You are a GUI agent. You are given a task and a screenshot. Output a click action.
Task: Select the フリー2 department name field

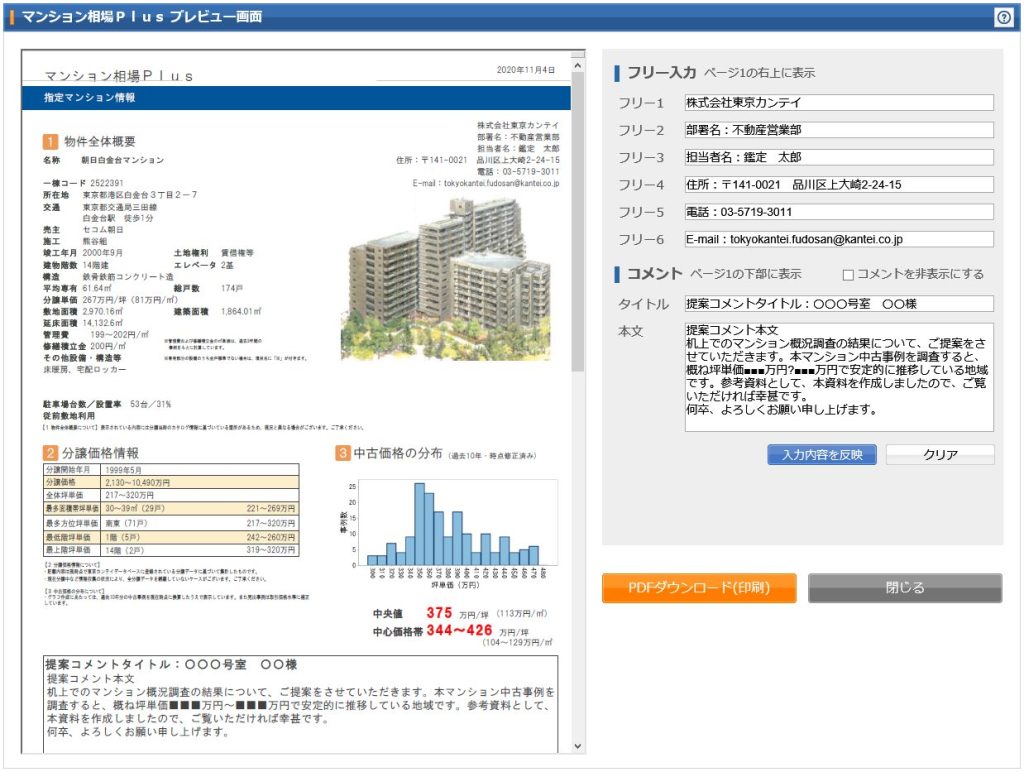pyautogui.click(x=838, y=130)
